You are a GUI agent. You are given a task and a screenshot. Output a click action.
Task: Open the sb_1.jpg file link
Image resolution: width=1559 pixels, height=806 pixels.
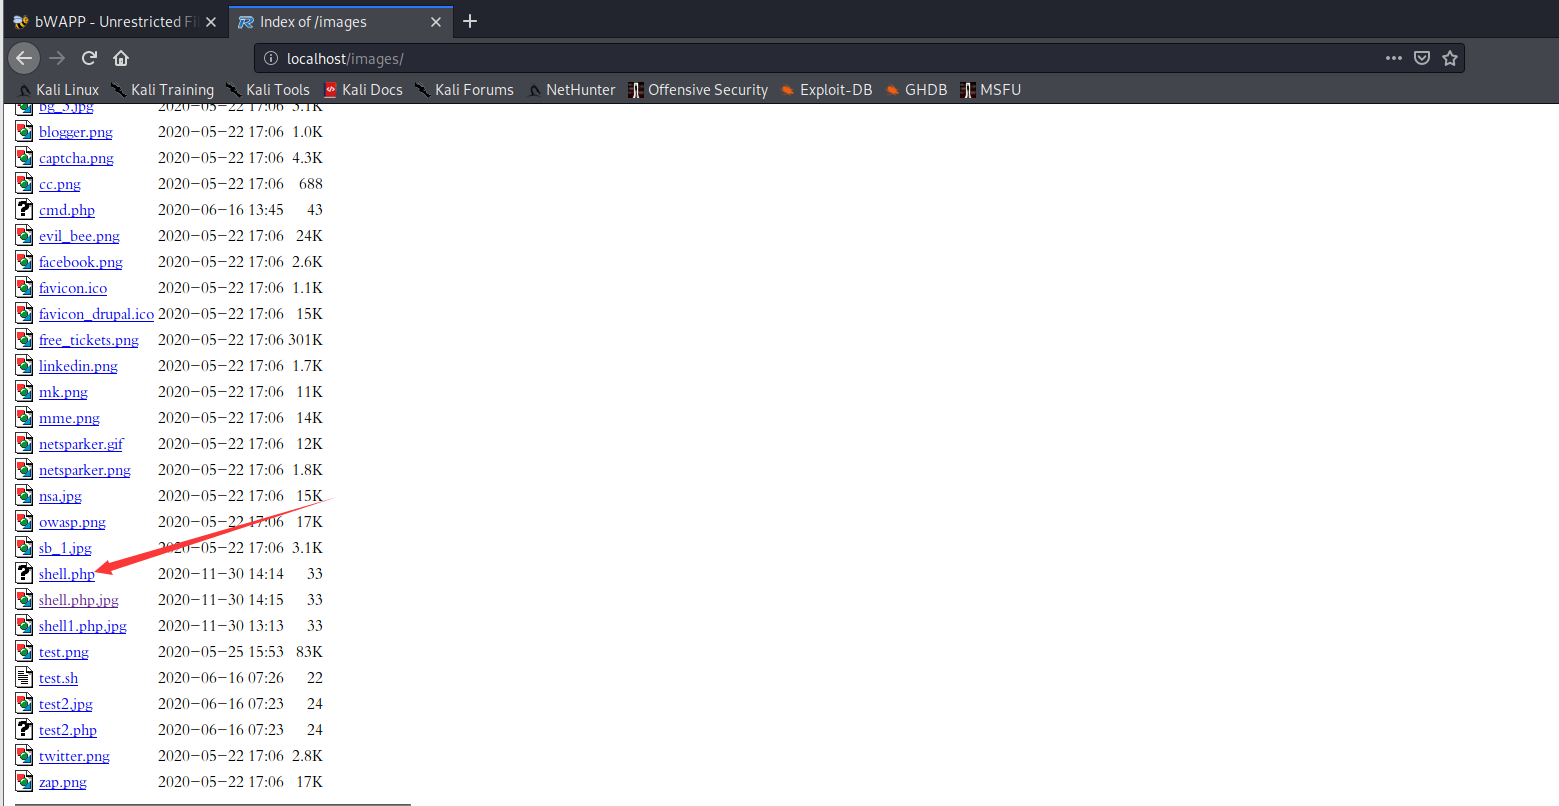click(x=65, y=548)
